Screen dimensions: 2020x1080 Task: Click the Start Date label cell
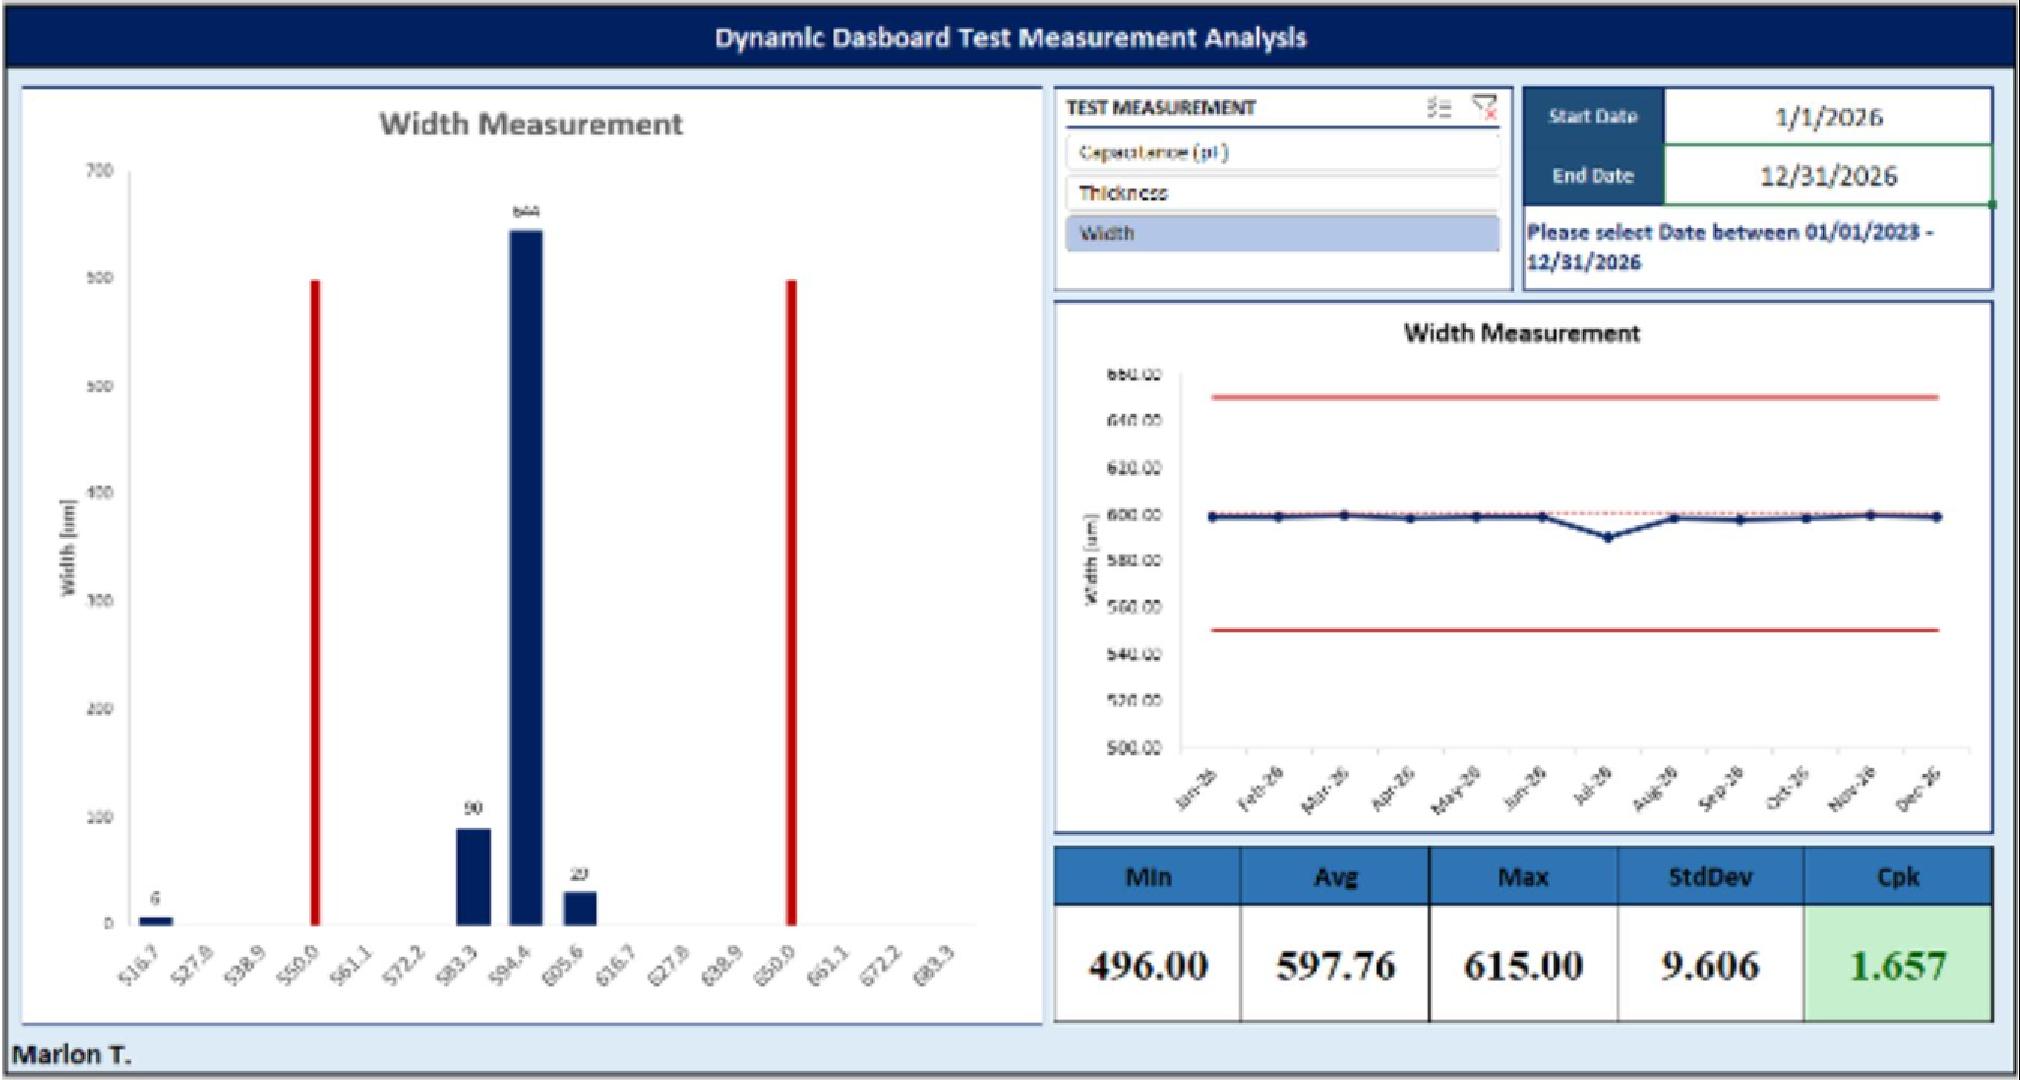1593,116
